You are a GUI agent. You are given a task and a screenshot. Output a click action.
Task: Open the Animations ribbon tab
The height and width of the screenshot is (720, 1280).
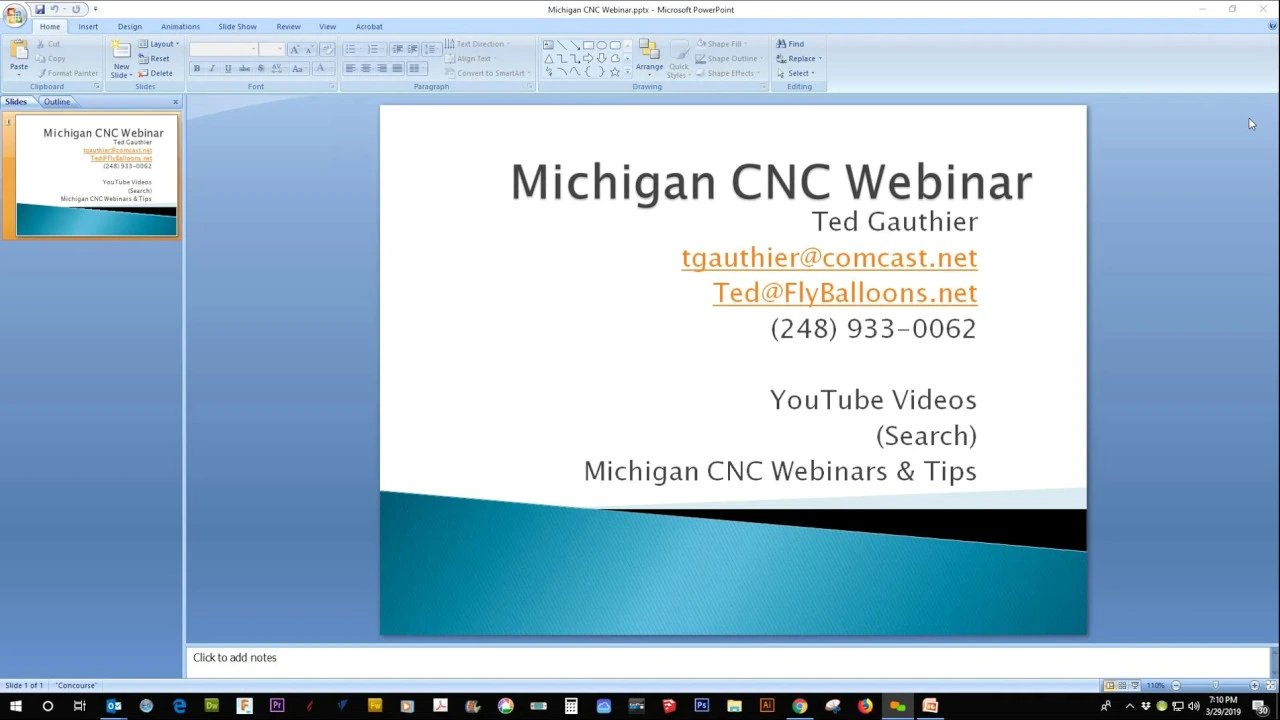coord(180,27)
